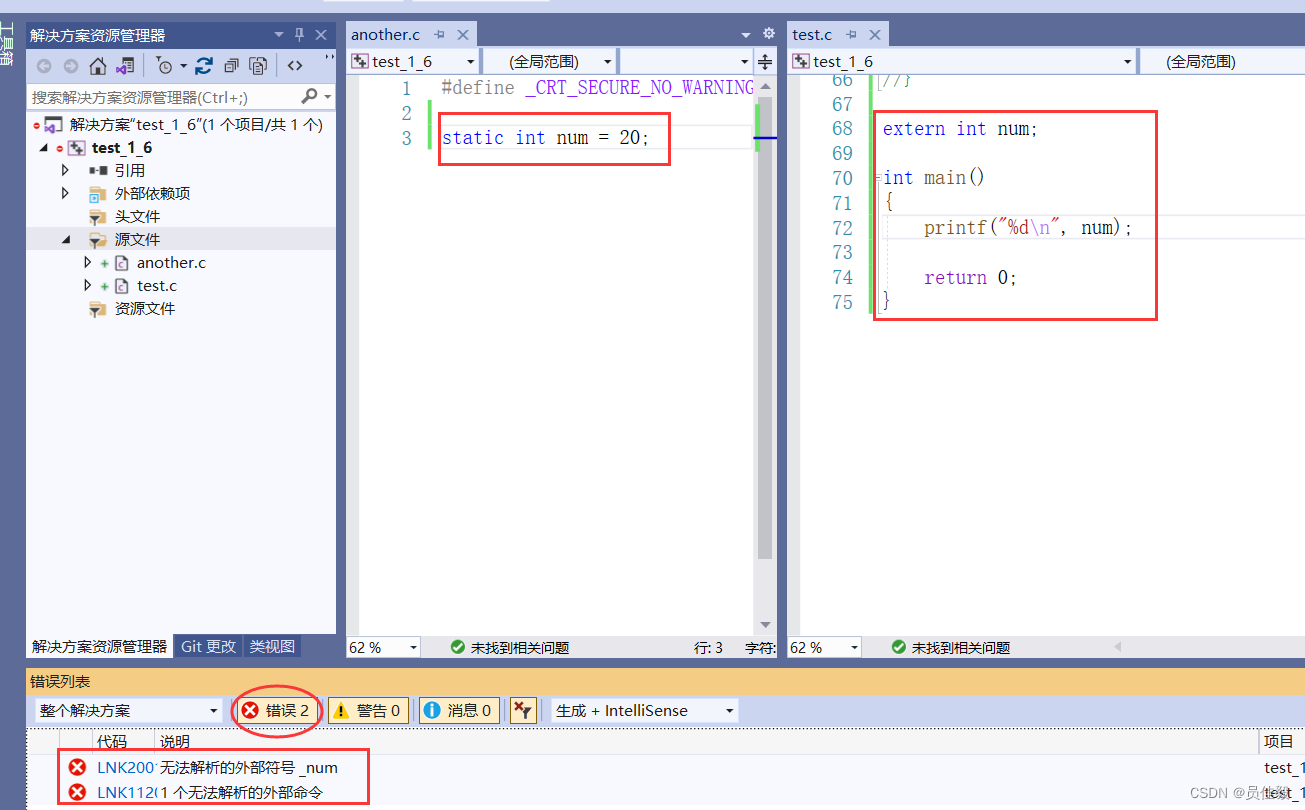1305x810 pixels.
Task: Click the Forward arrow in Solution Explorer toolbar
Action: pos(71,66)
